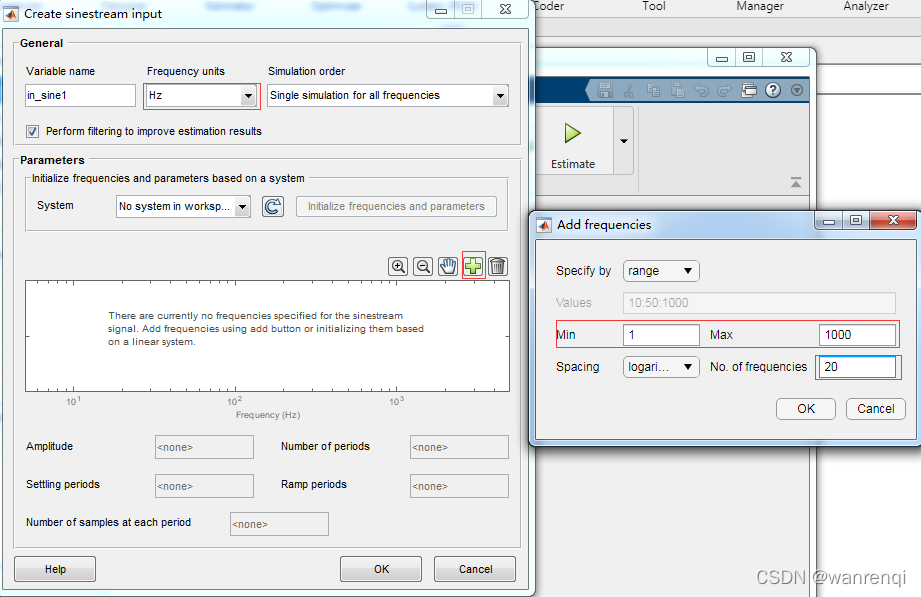Maximize the Add frequencies dialog
Screen dimensions: 921x597
point(856,220)
